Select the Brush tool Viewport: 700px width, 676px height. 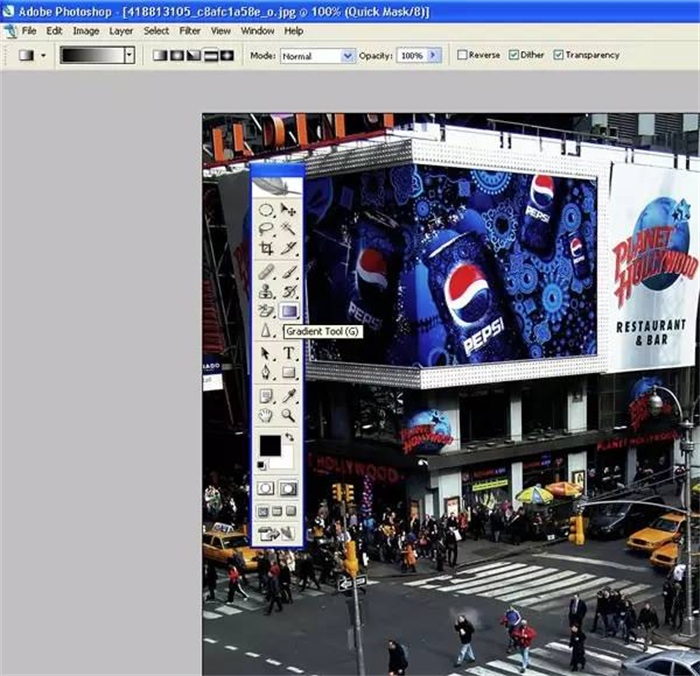(288, 272)
